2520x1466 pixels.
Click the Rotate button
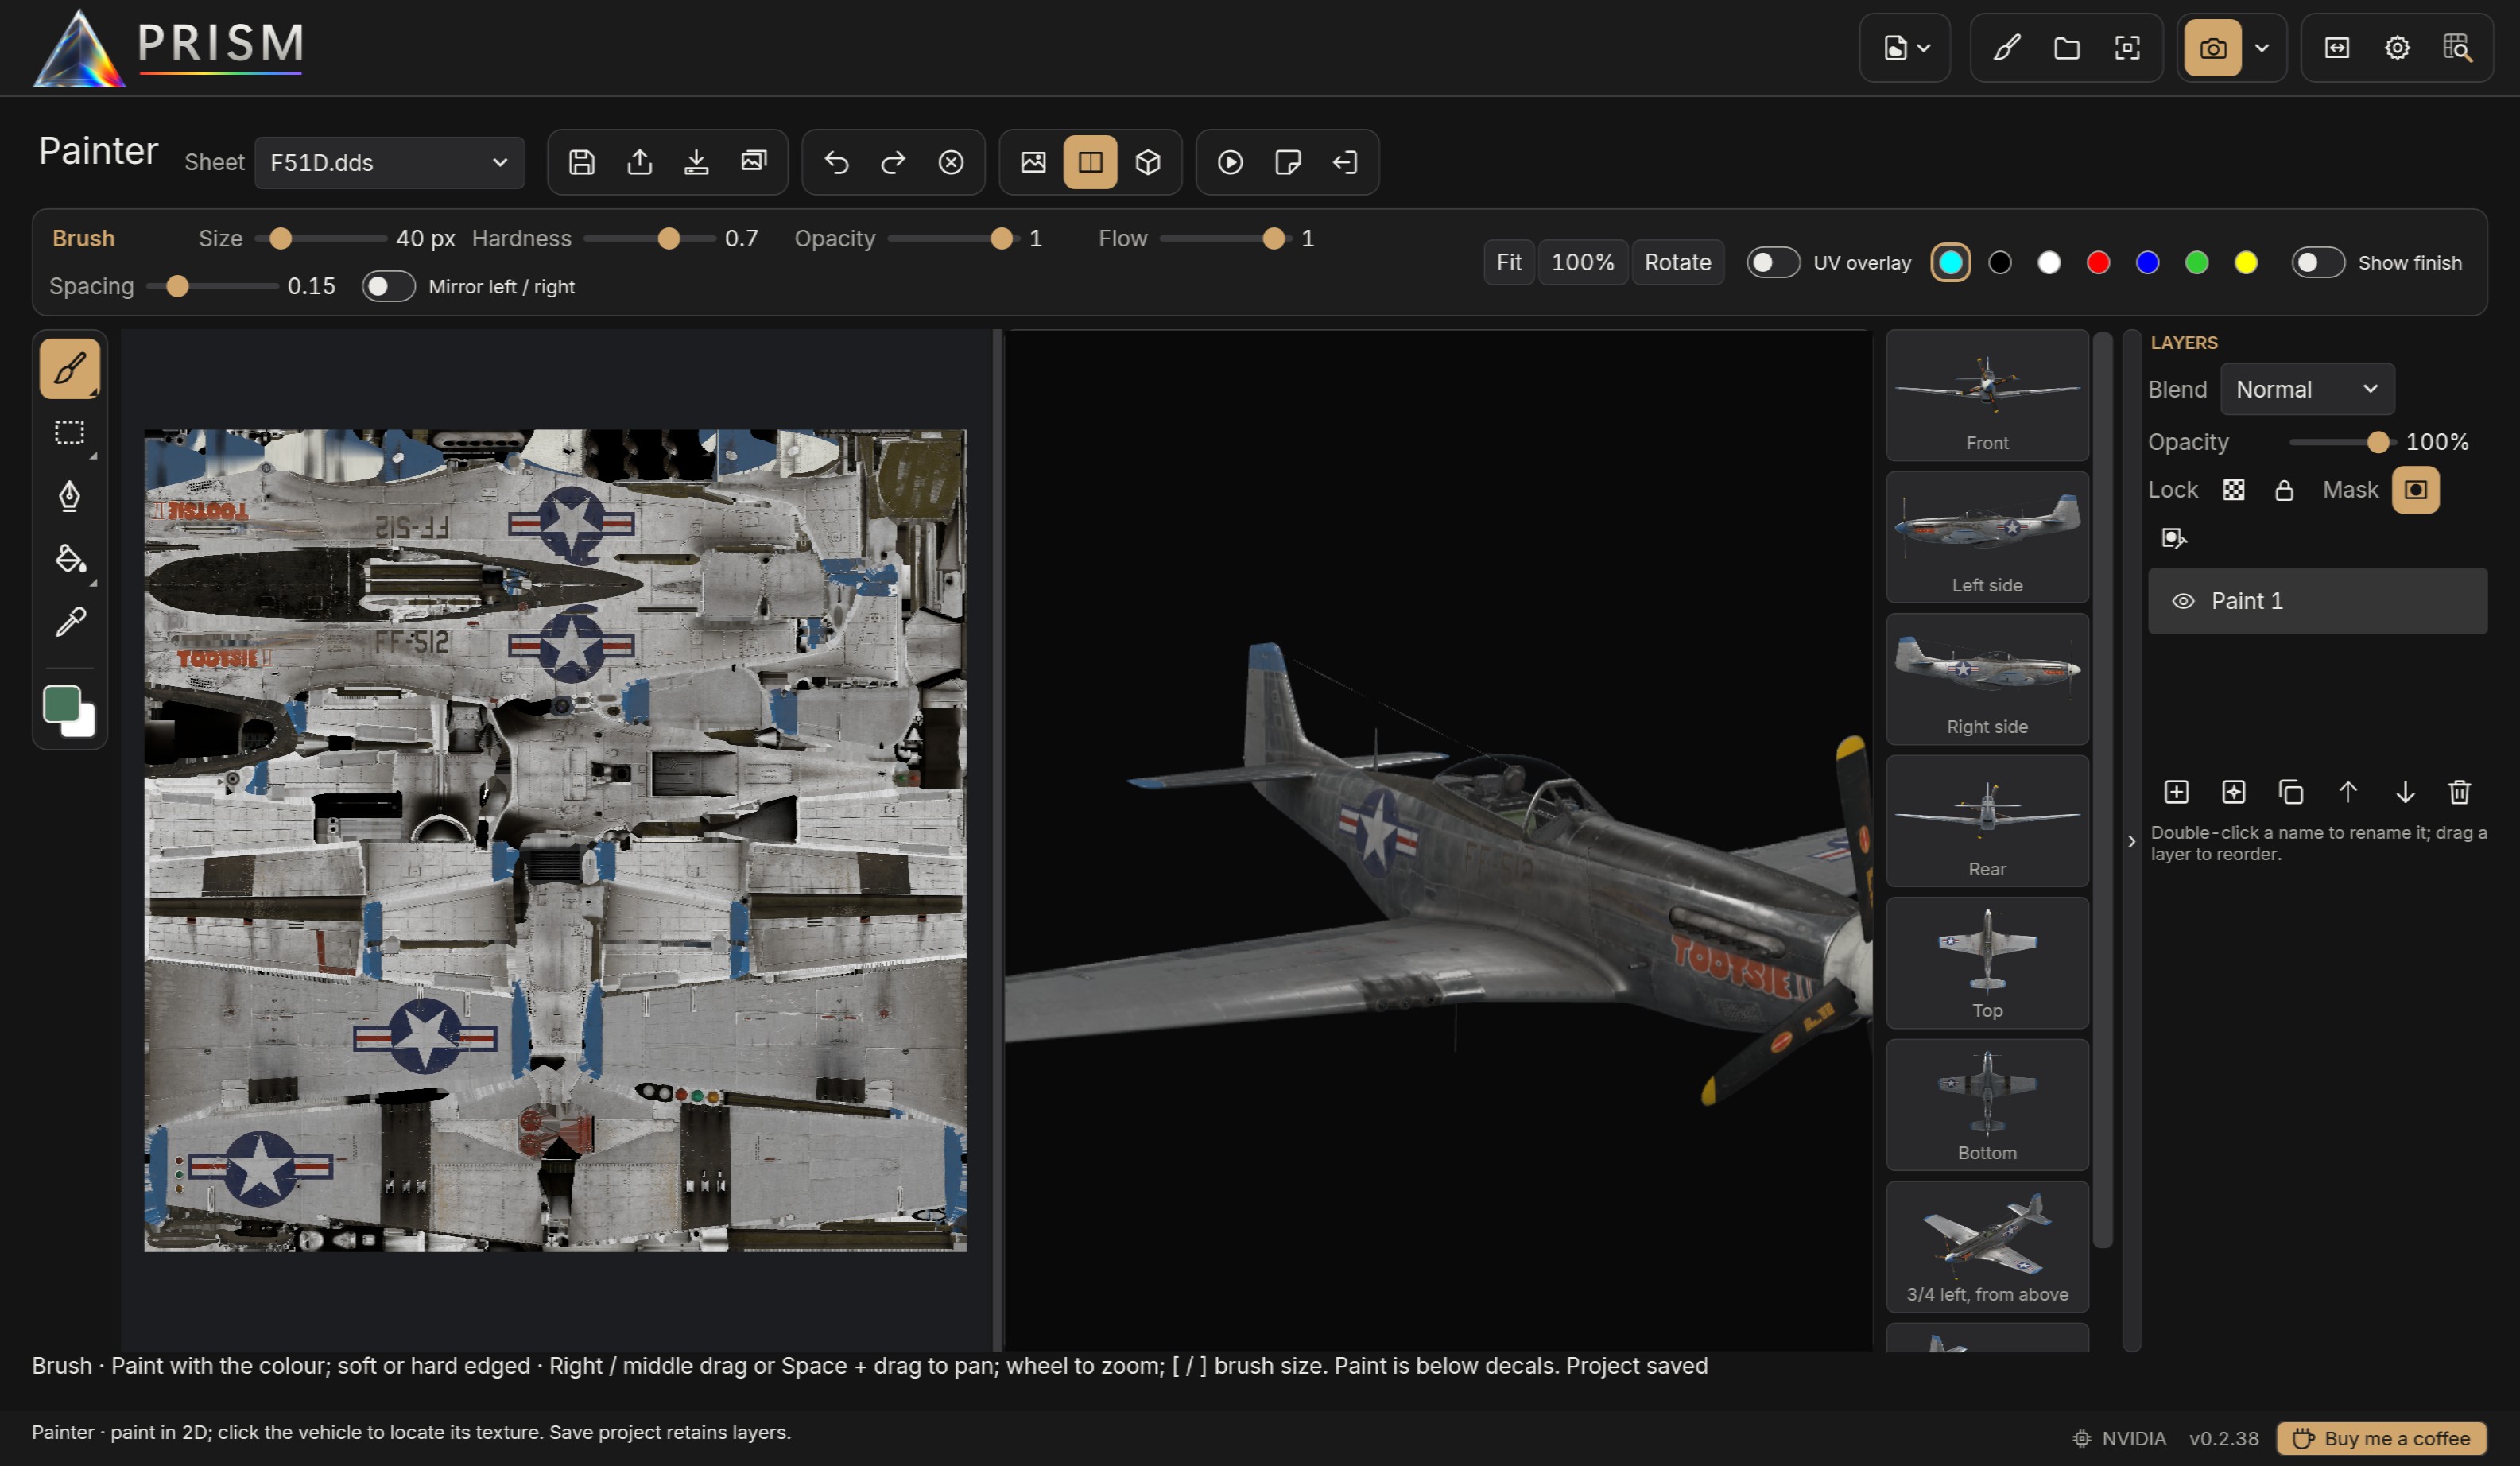[1677, 262]
